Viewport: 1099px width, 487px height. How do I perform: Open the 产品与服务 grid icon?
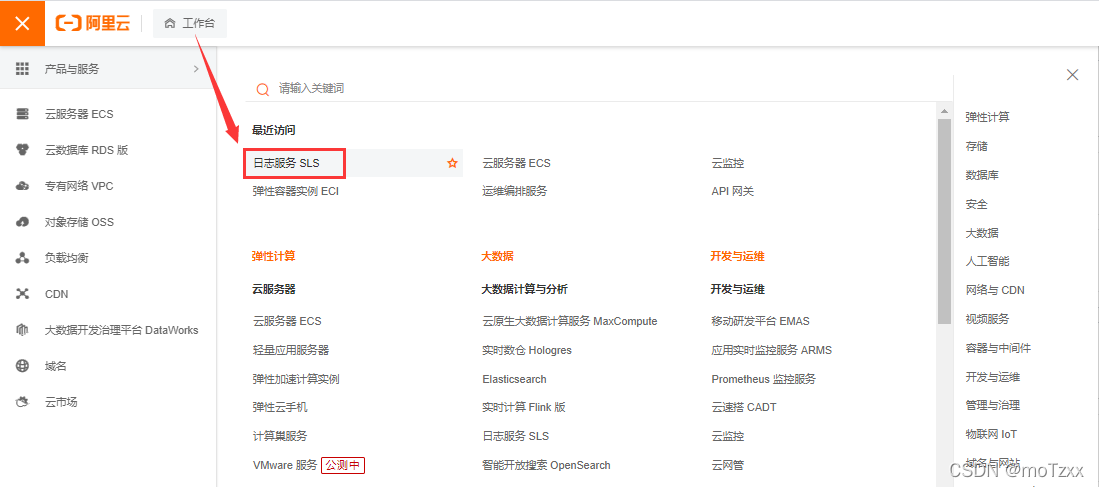[22, 69]
